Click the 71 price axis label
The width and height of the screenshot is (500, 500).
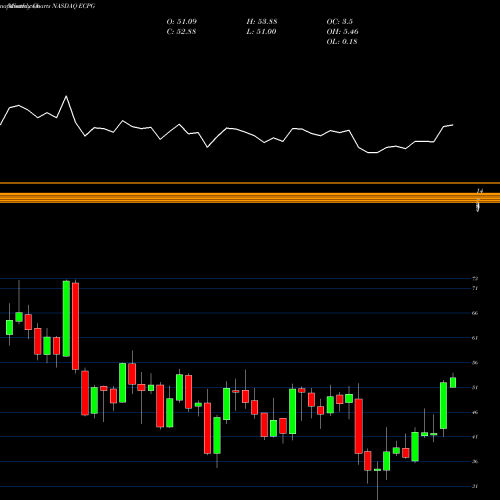[475, 288]
